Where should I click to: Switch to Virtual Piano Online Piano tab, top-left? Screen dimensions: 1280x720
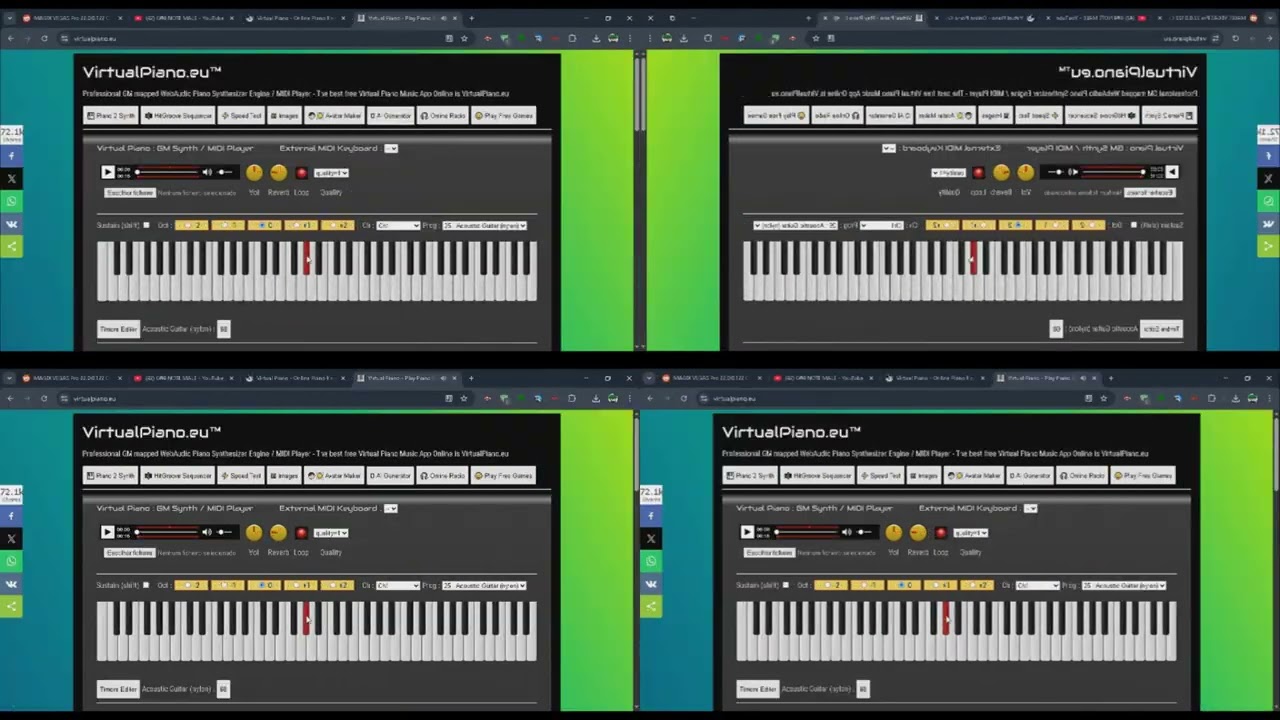click(x=294, y=17)
